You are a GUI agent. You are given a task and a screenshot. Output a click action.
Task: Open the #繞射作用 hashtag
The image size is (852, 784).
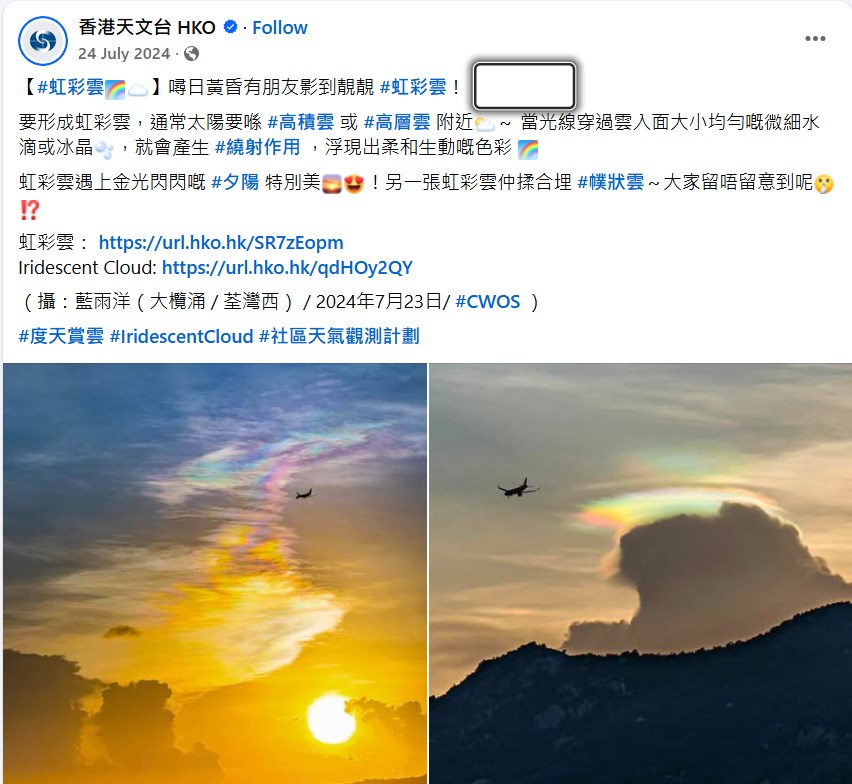point(258,147)
